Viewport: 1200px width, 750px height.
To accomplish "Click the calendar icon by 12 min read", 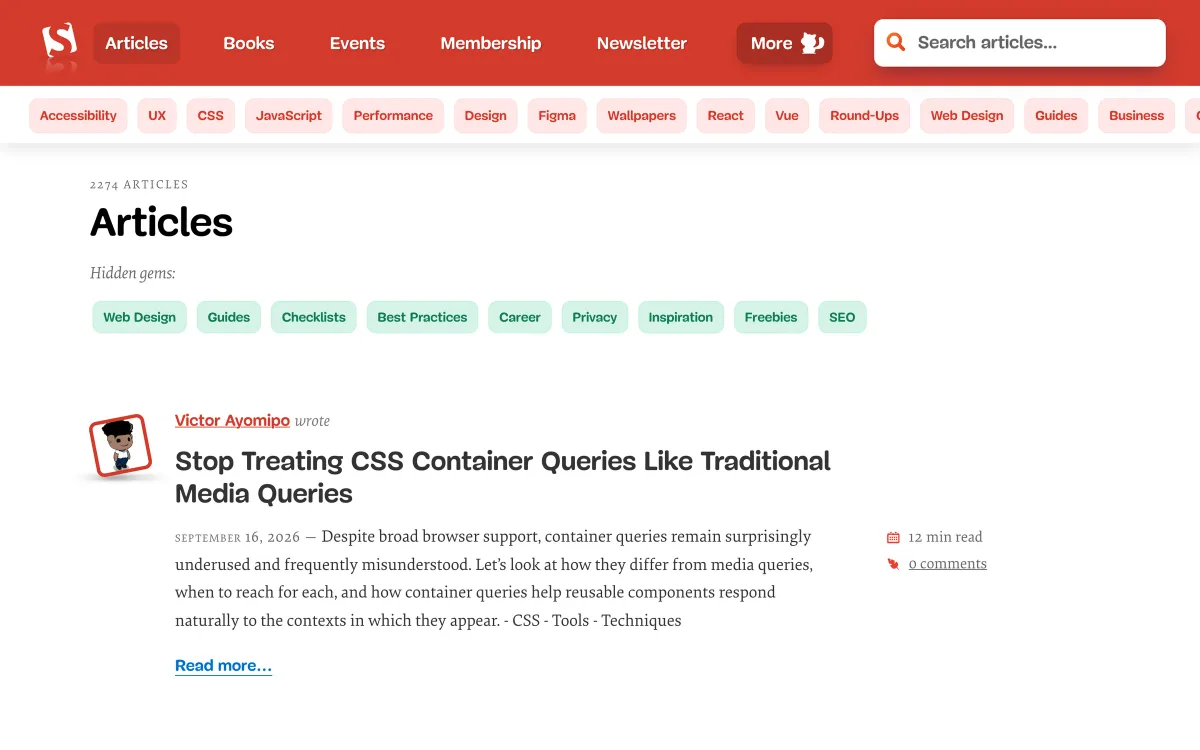I will point(893,537).
